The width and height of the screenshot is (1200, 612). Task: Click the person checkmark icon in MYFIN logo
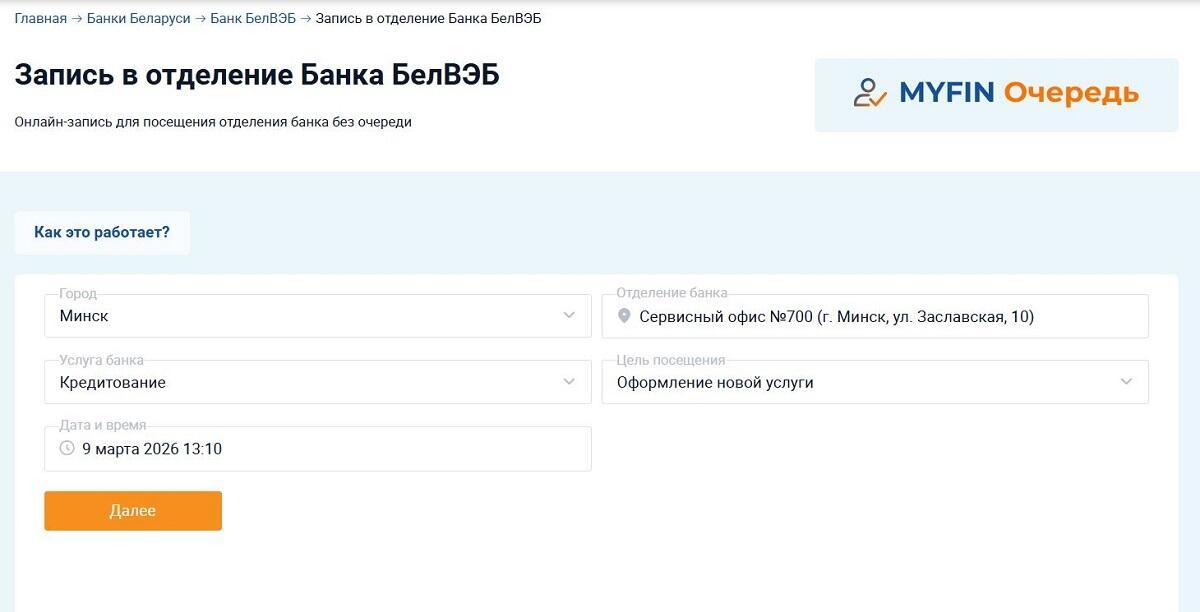point(870,93)
